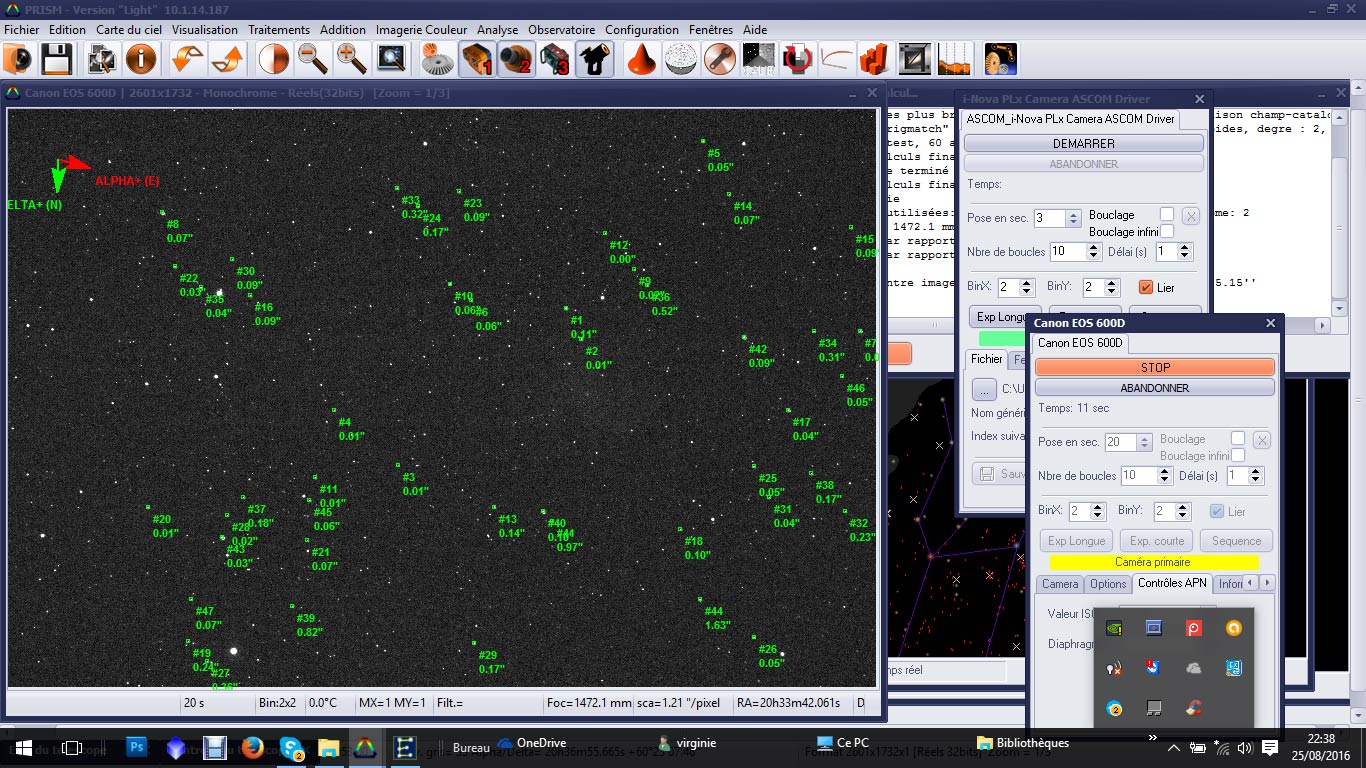The height and width of the screenshot is (768, 1366).
Task: Toggle Bouclage infini in i-Nova panel
Action: coord(1166,231)
